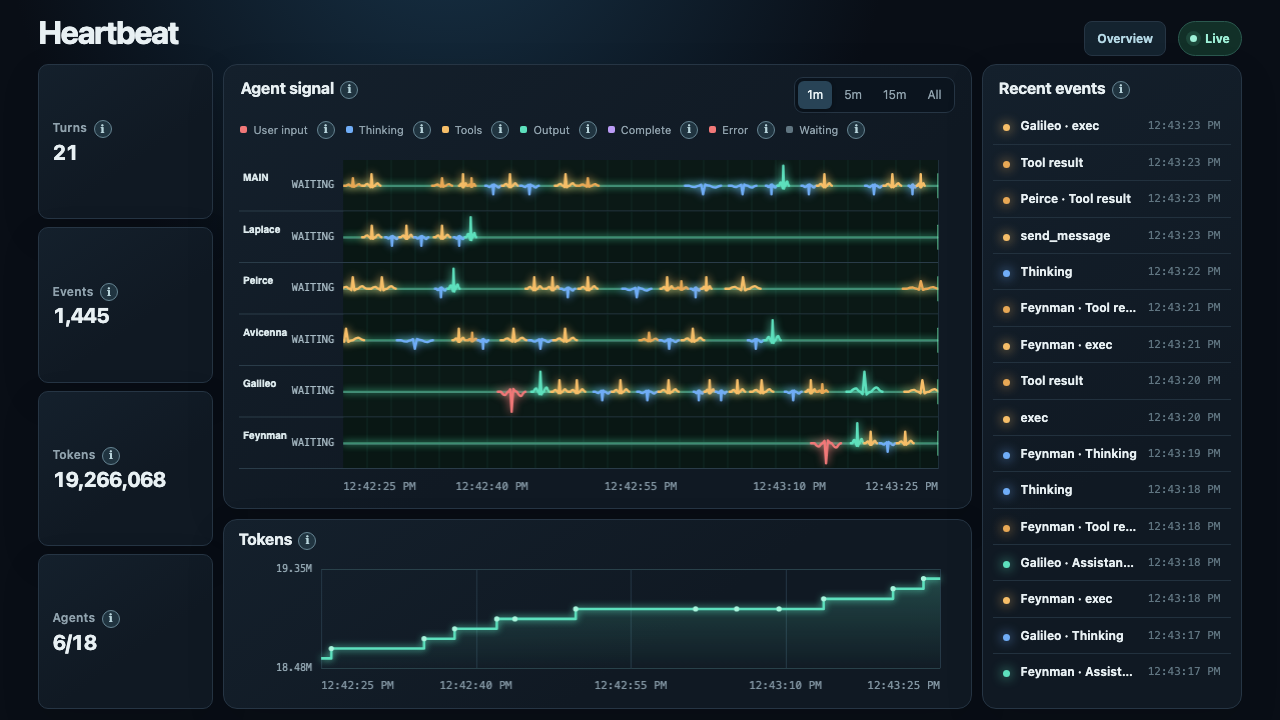Switch to the 15m time range
This screenshot has height=720, width=1280.
[895, 95]
